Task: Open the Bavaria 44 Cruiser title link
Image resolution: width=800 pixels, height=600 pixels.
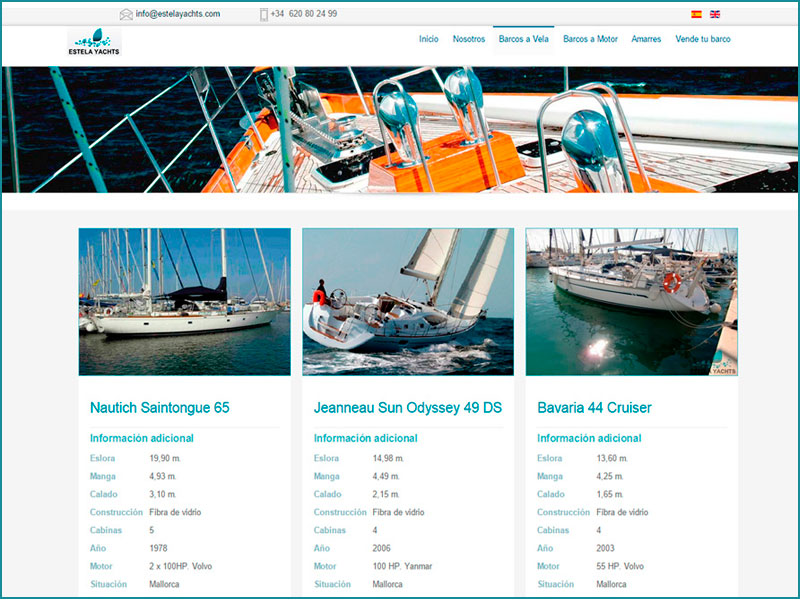Action: 594,408
